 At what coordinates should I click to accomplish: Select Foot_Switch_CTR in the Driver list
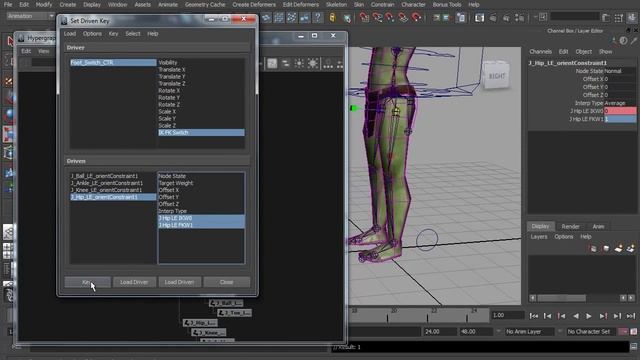pyautogui.click(x=113, y=62)
